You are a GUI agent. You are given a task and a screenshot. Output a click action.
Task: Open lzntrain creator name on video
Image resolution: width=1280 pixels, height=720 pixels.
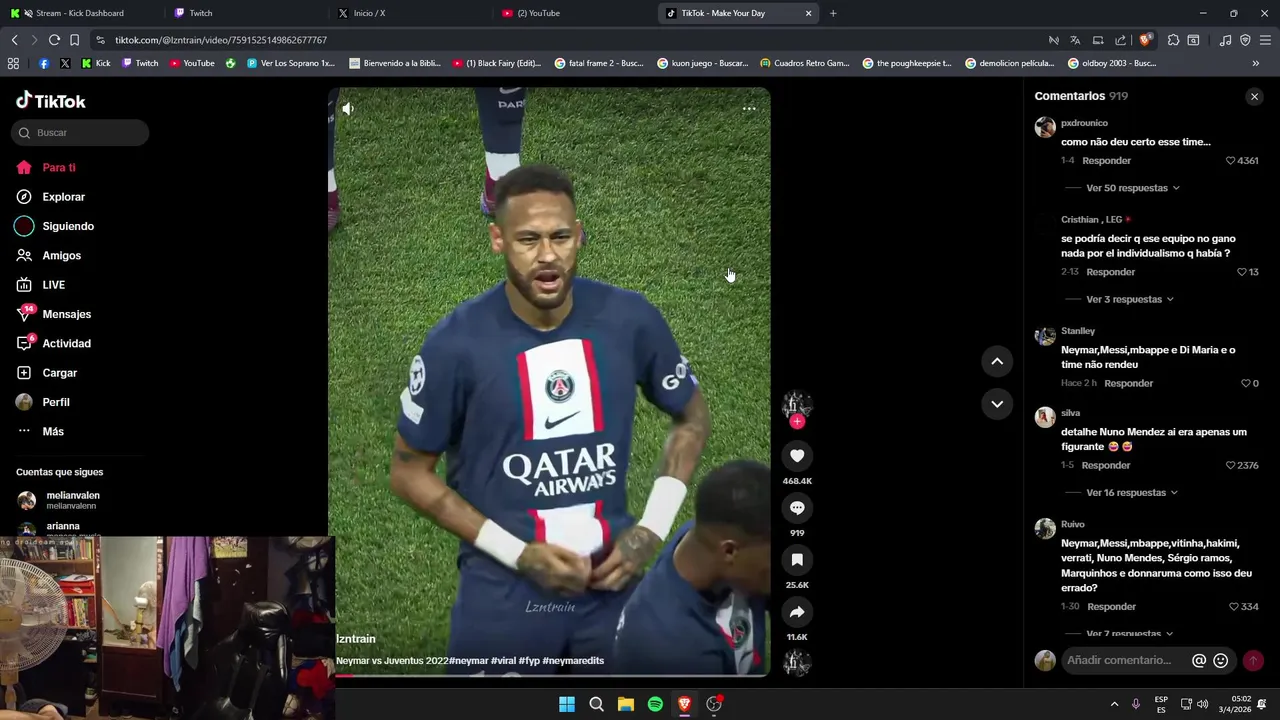coord(356,639)
